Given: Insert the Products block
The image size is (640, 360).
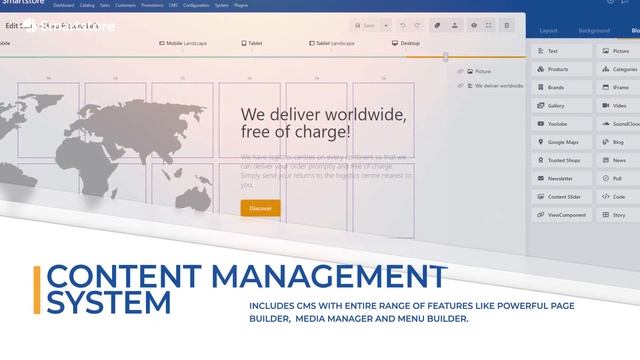Looking at the screenshot, I should pos(562,69).
